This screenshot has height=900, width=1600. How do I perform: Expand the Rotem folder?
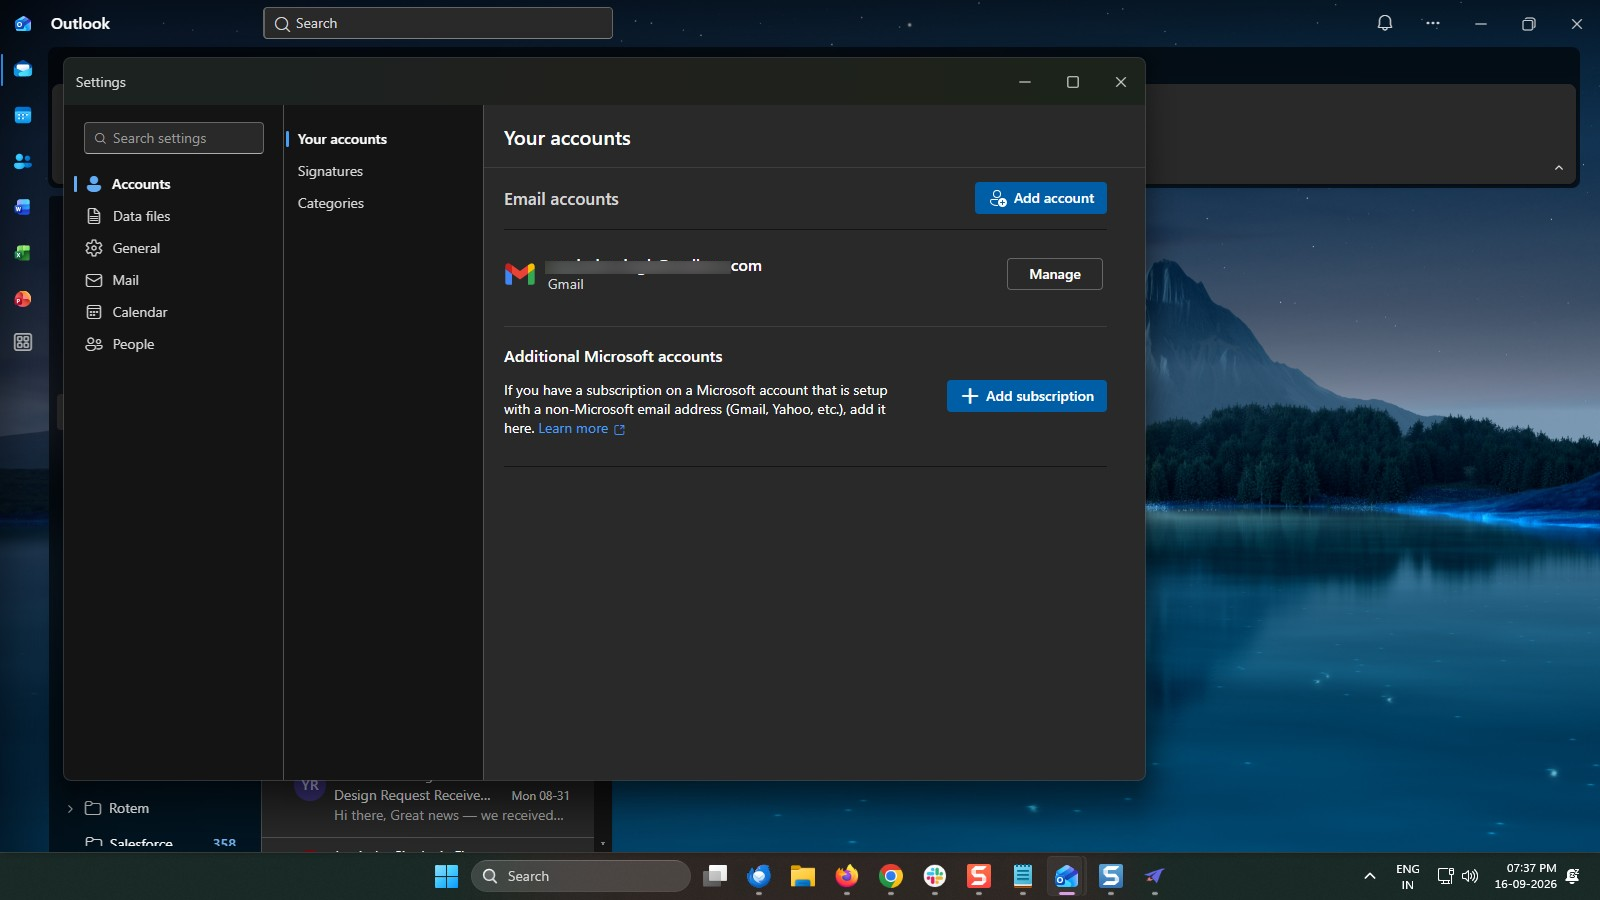click(70, 808)
